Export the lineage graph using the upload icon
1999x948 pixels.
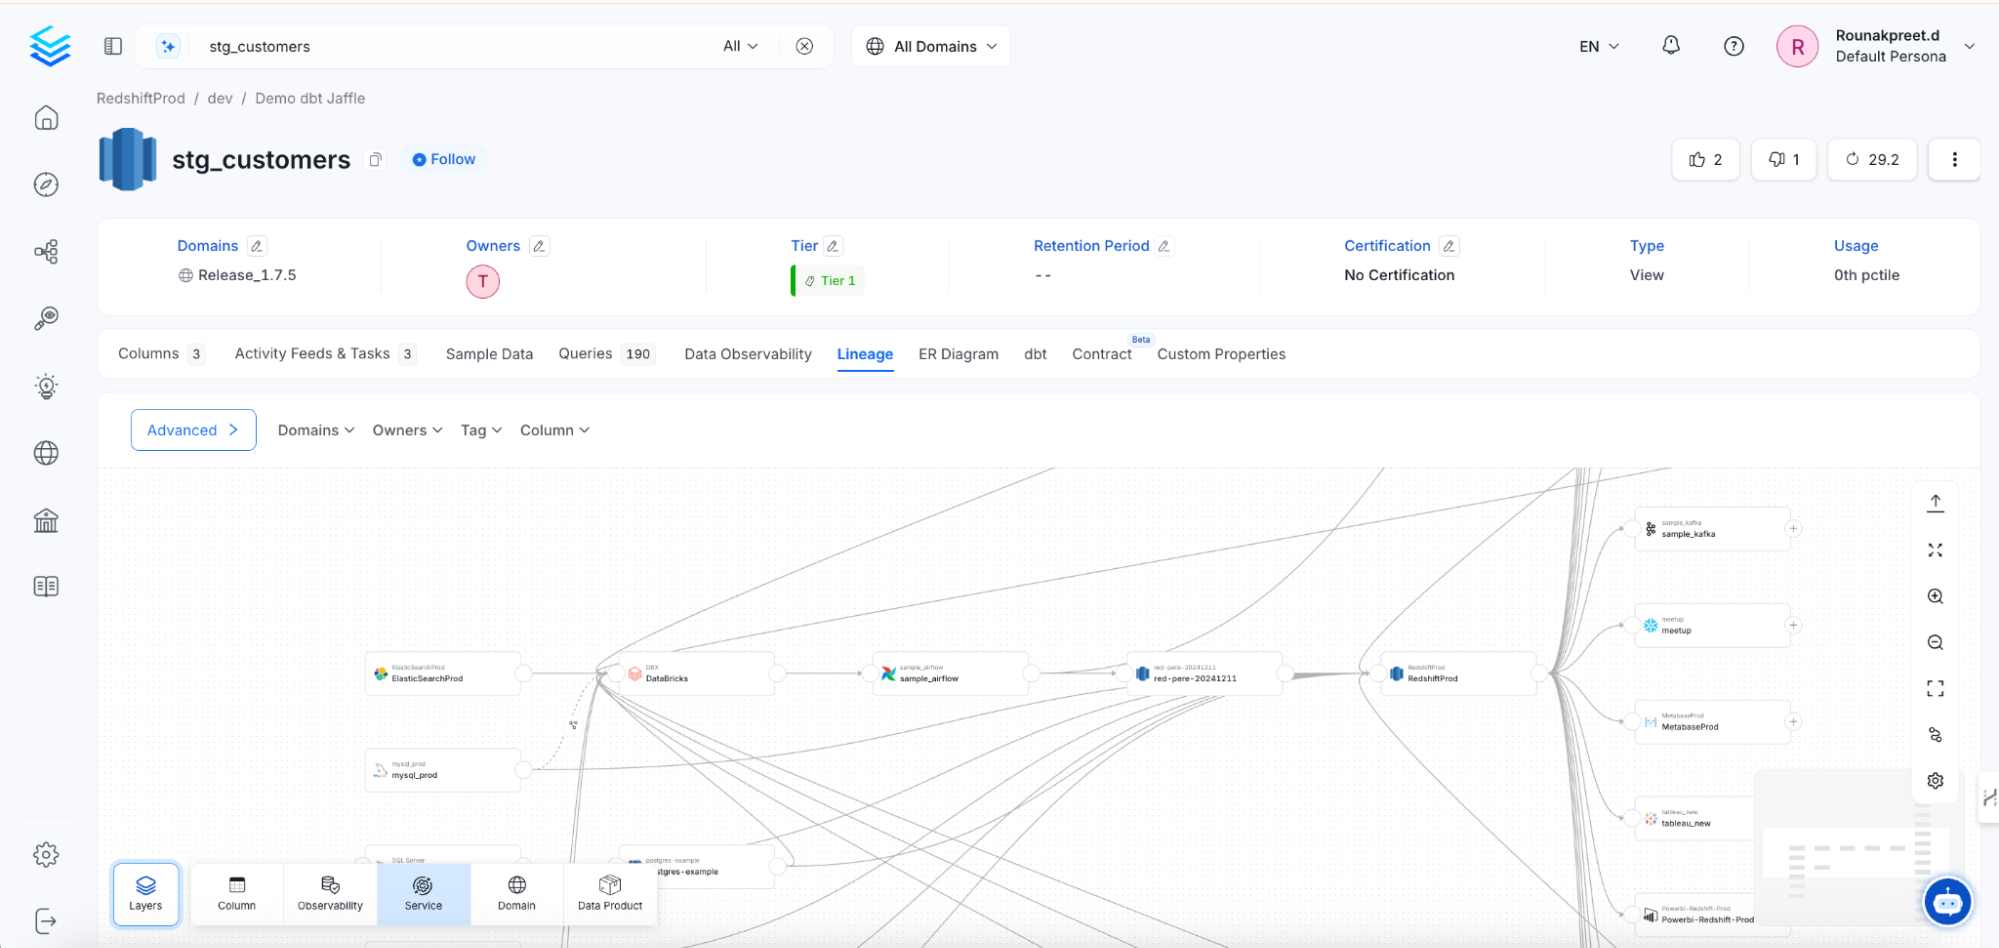pyautogui.click(x=1935, y=500)
